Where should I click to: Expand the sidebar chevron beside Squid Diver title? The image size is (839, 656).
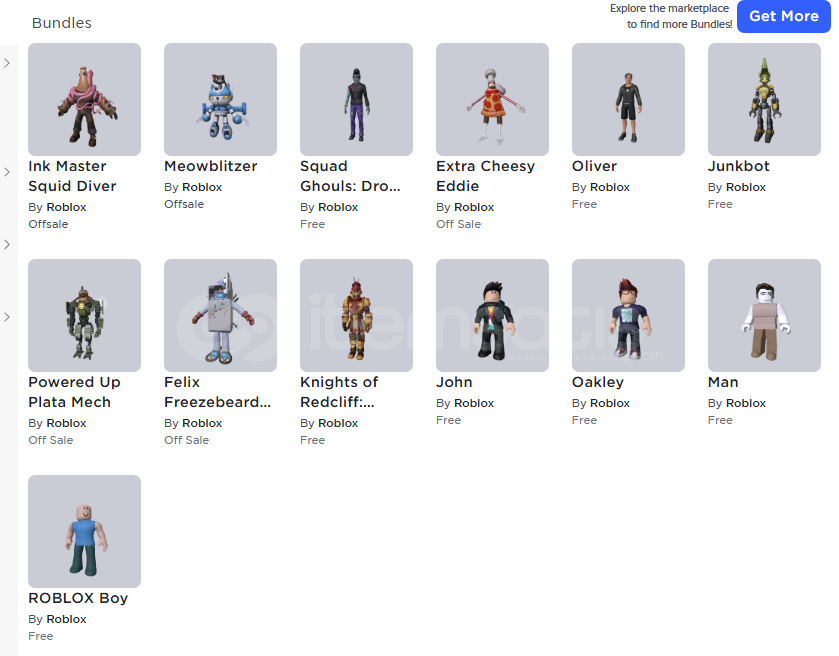pos(7,172)
